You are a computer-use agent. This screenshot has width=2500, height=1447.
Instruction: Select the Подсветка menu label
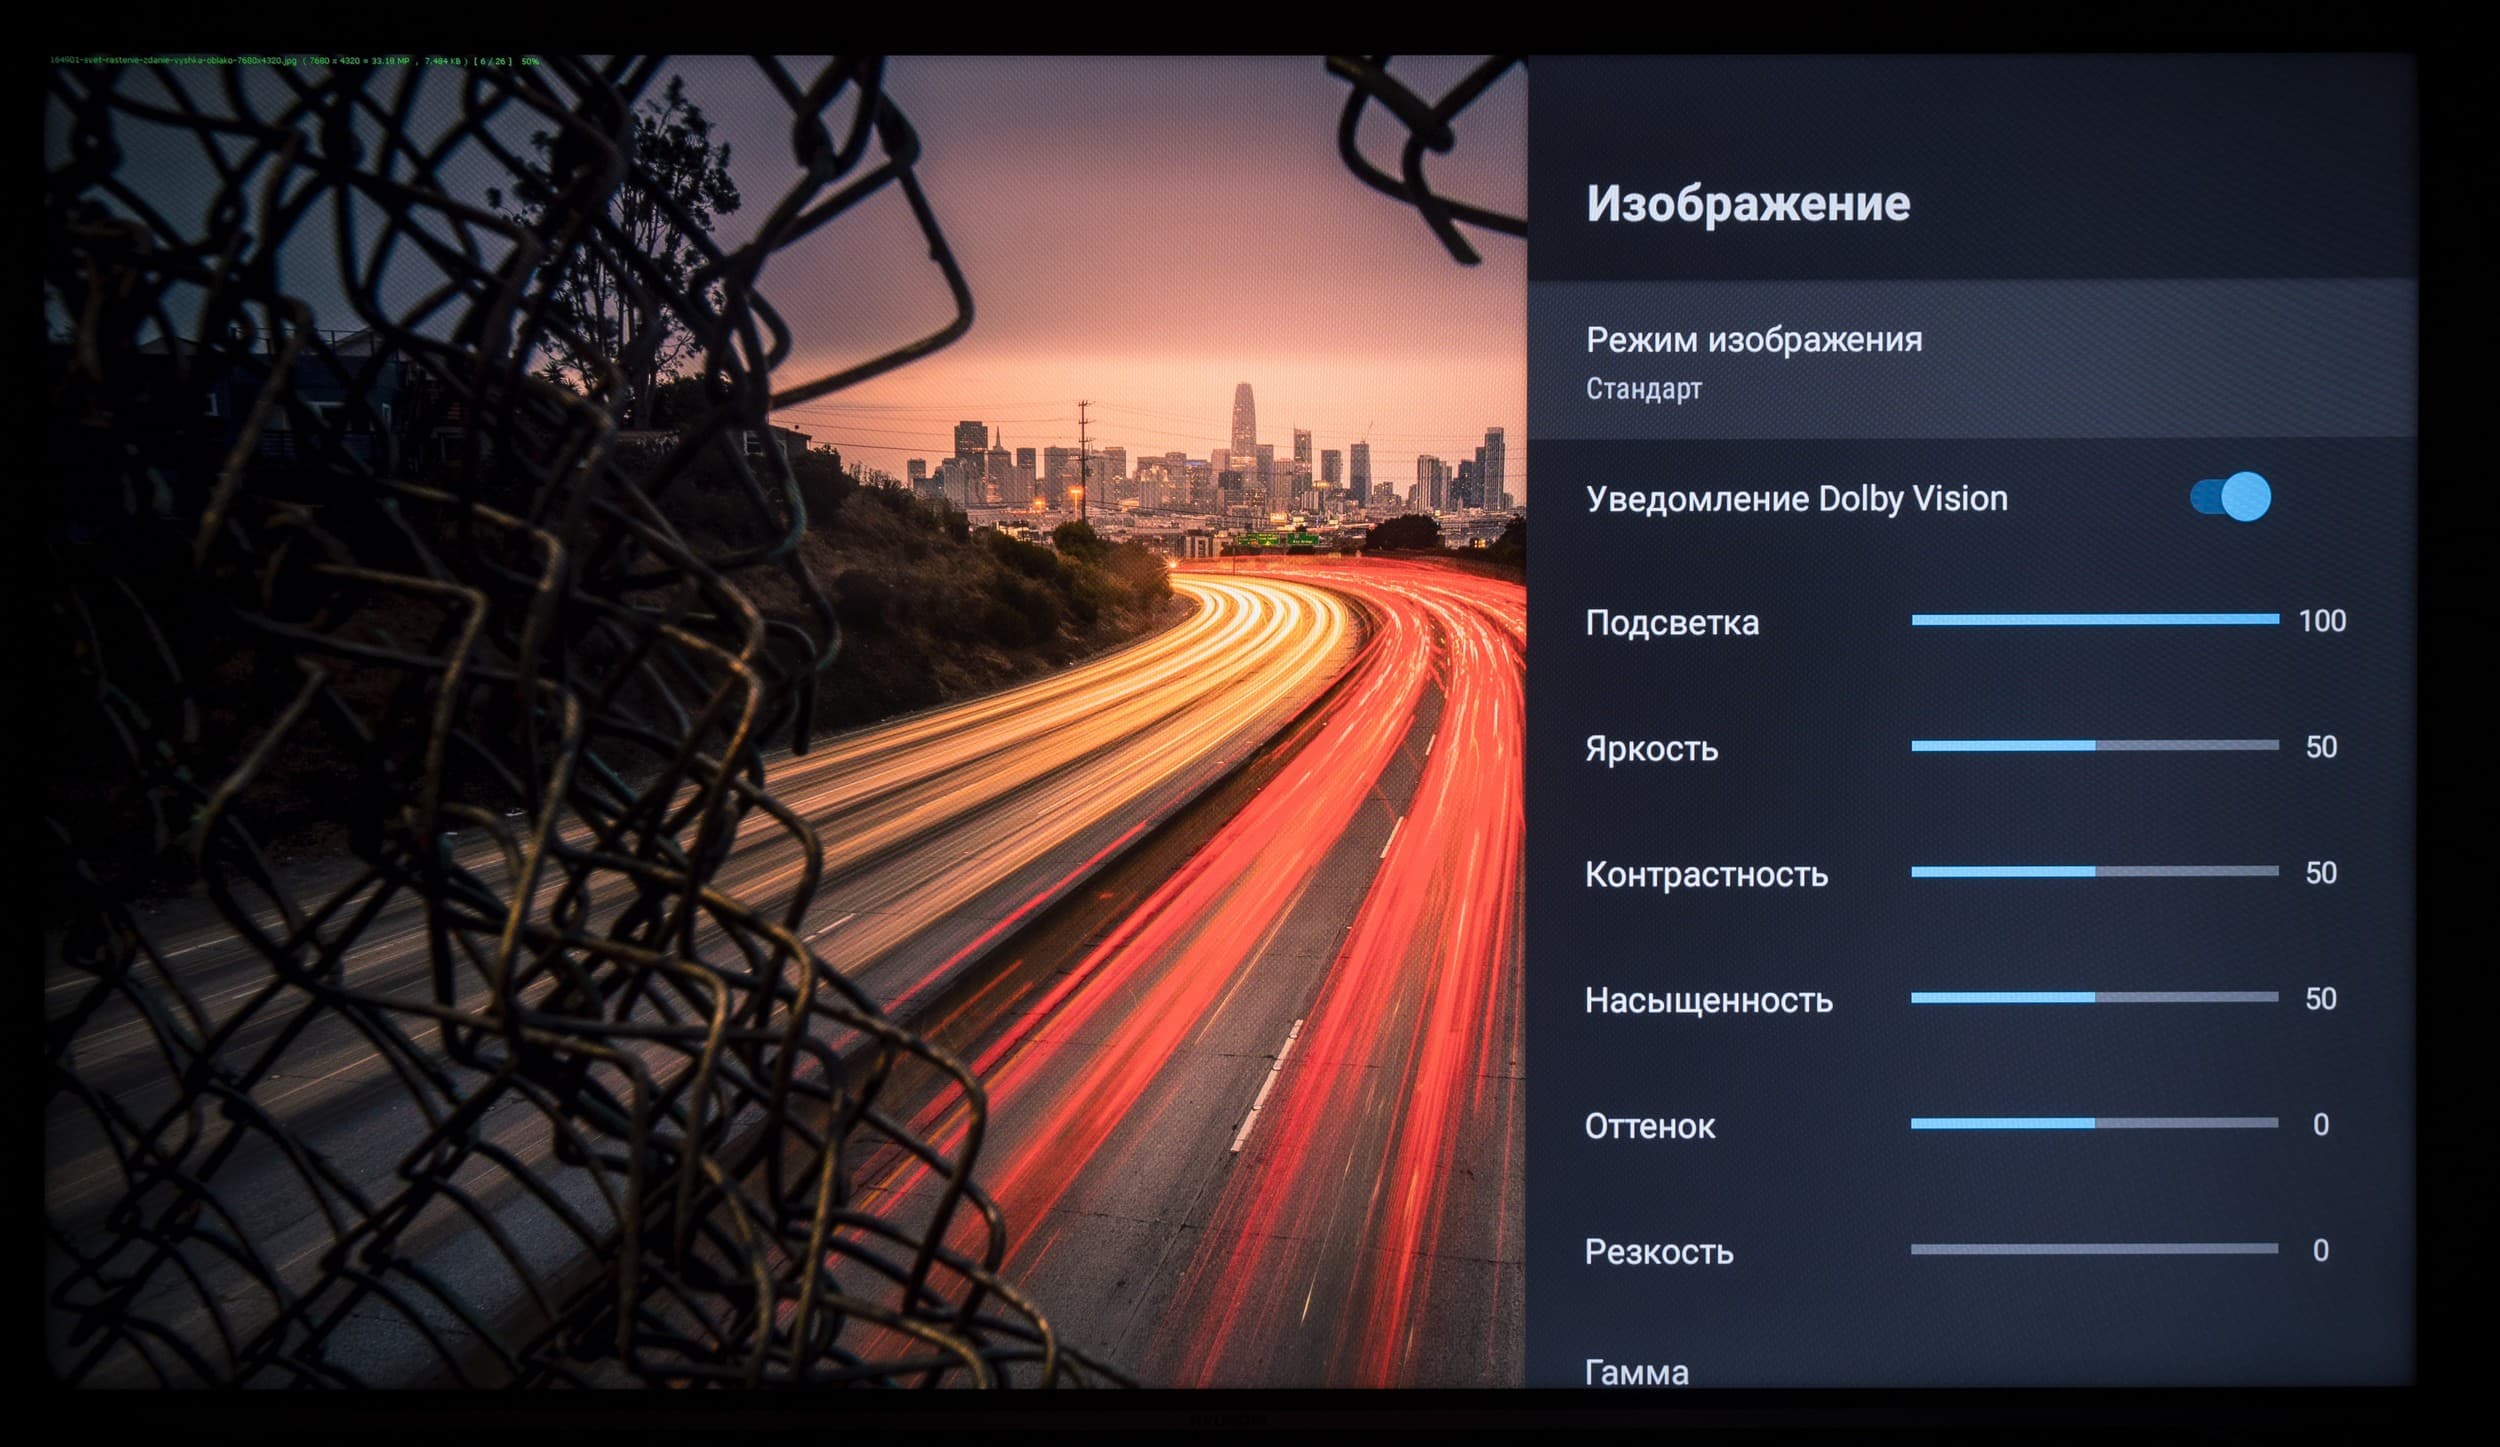coord(1672,623)
